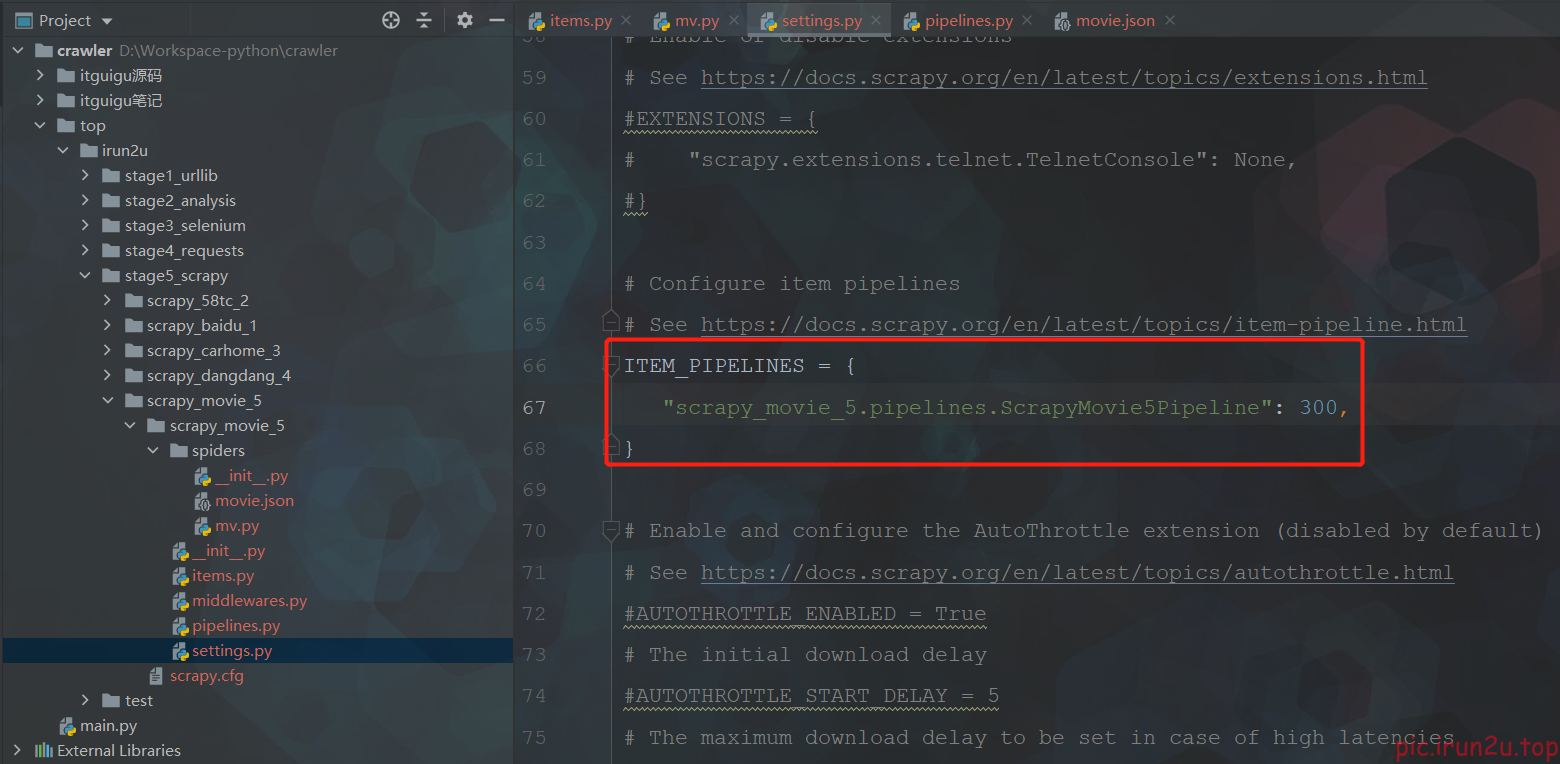
Task: Close the settings.py editor tab
Action: 876,20
